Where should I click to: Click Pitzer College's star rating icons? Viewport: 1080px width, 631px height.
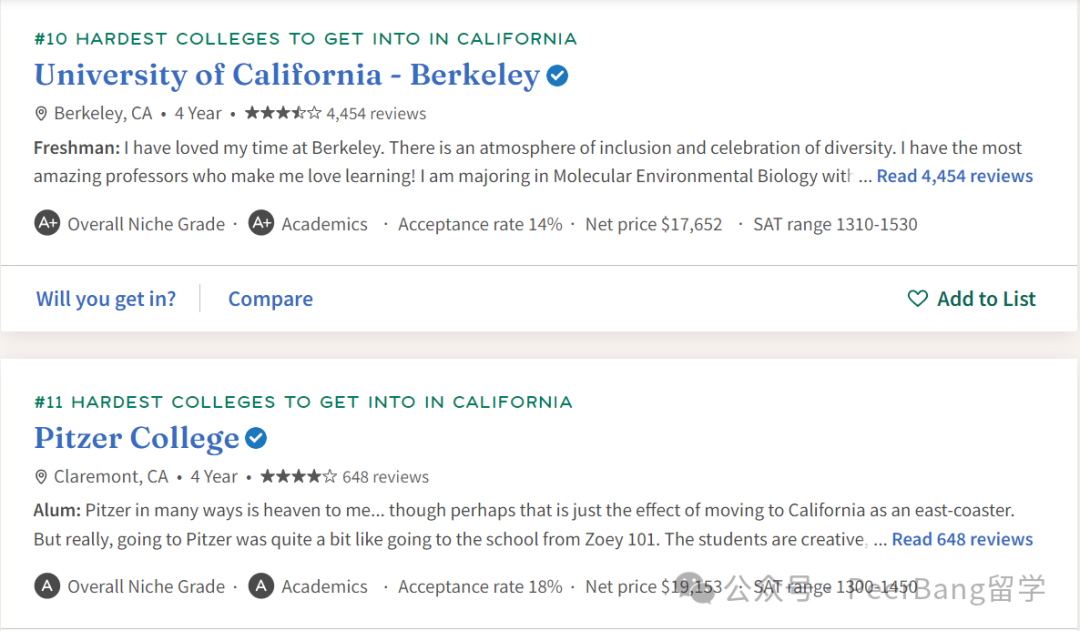(x=299, y=476)
